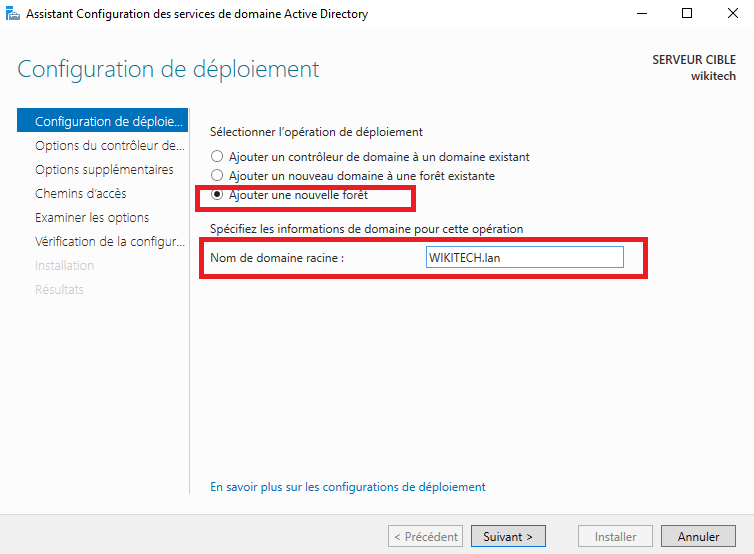Click the Active Directory wizard title bar icon
This screenshot has width=754, height=554.
point(12,14)
